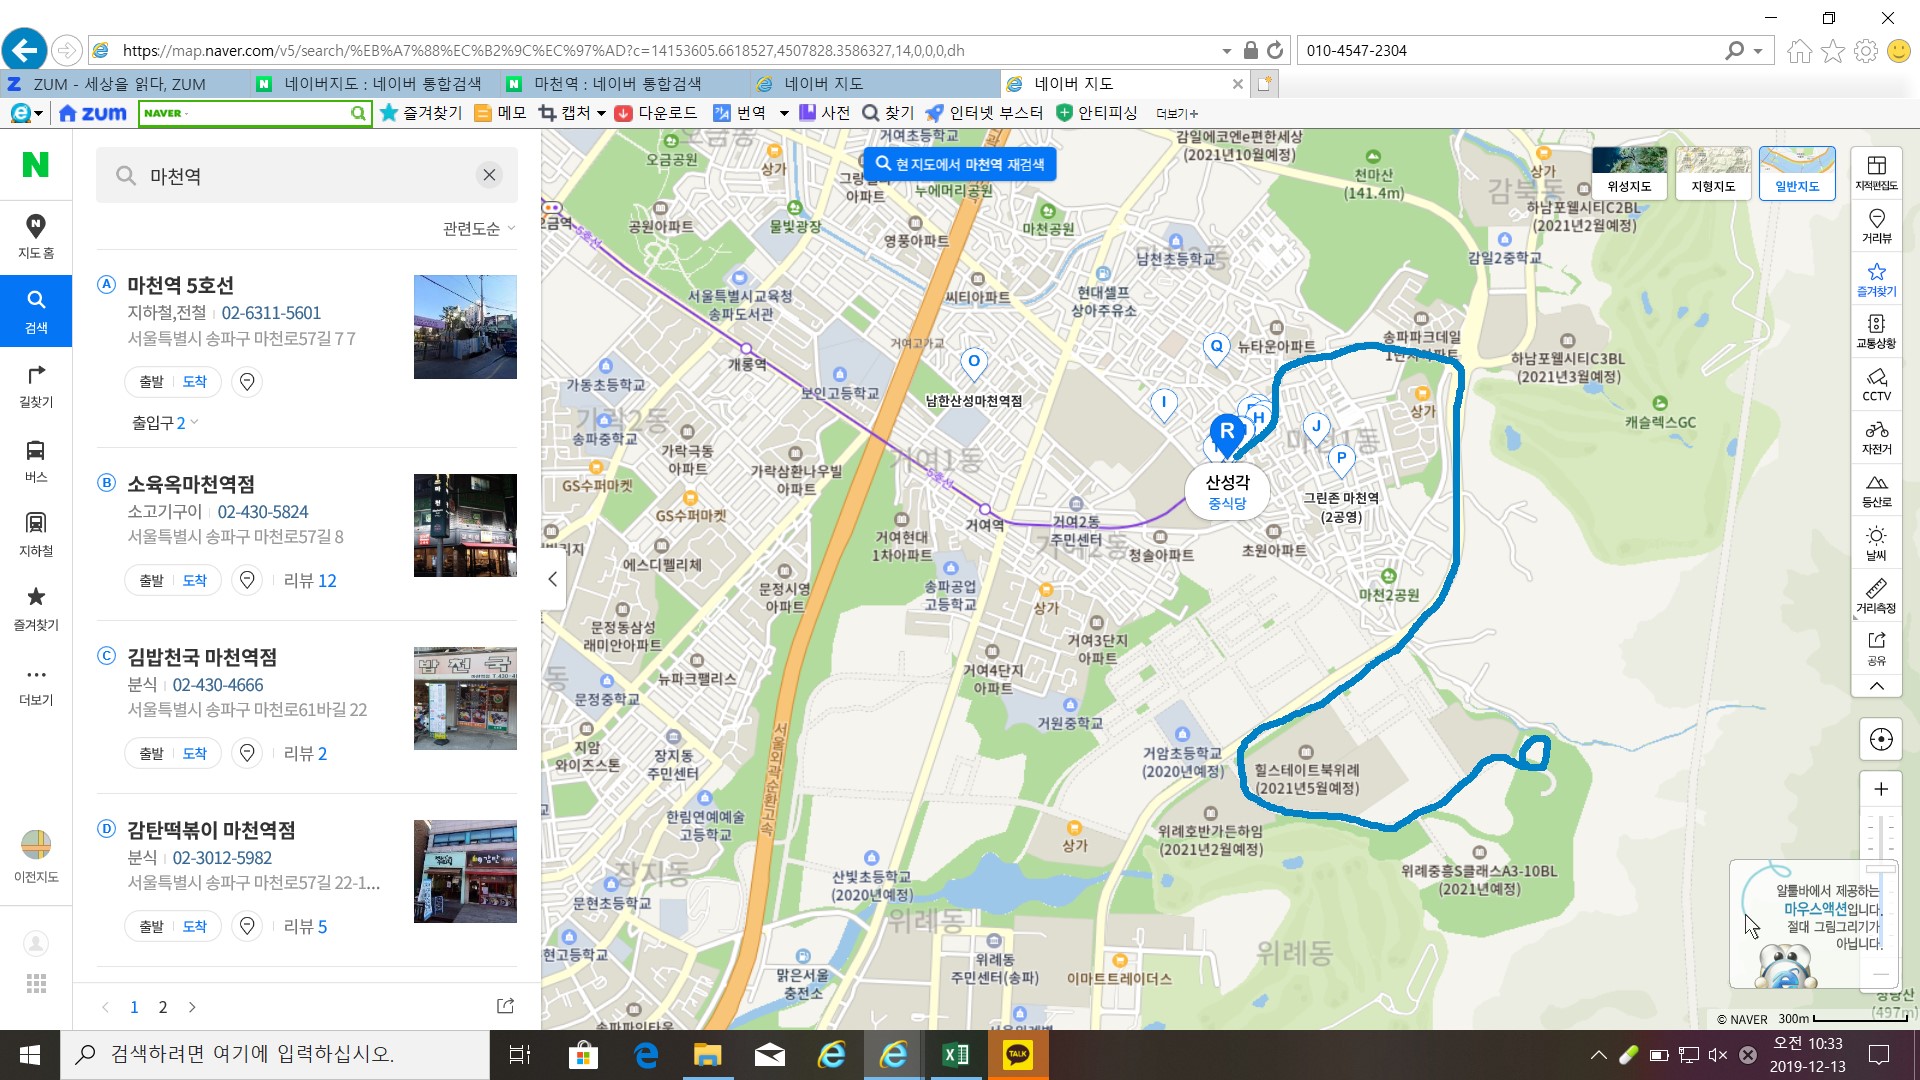The image size is (1920, 1080).
Task: Click the 거리뷰 street view tool
Action: pyautogui.click(x=1876, y=226)
